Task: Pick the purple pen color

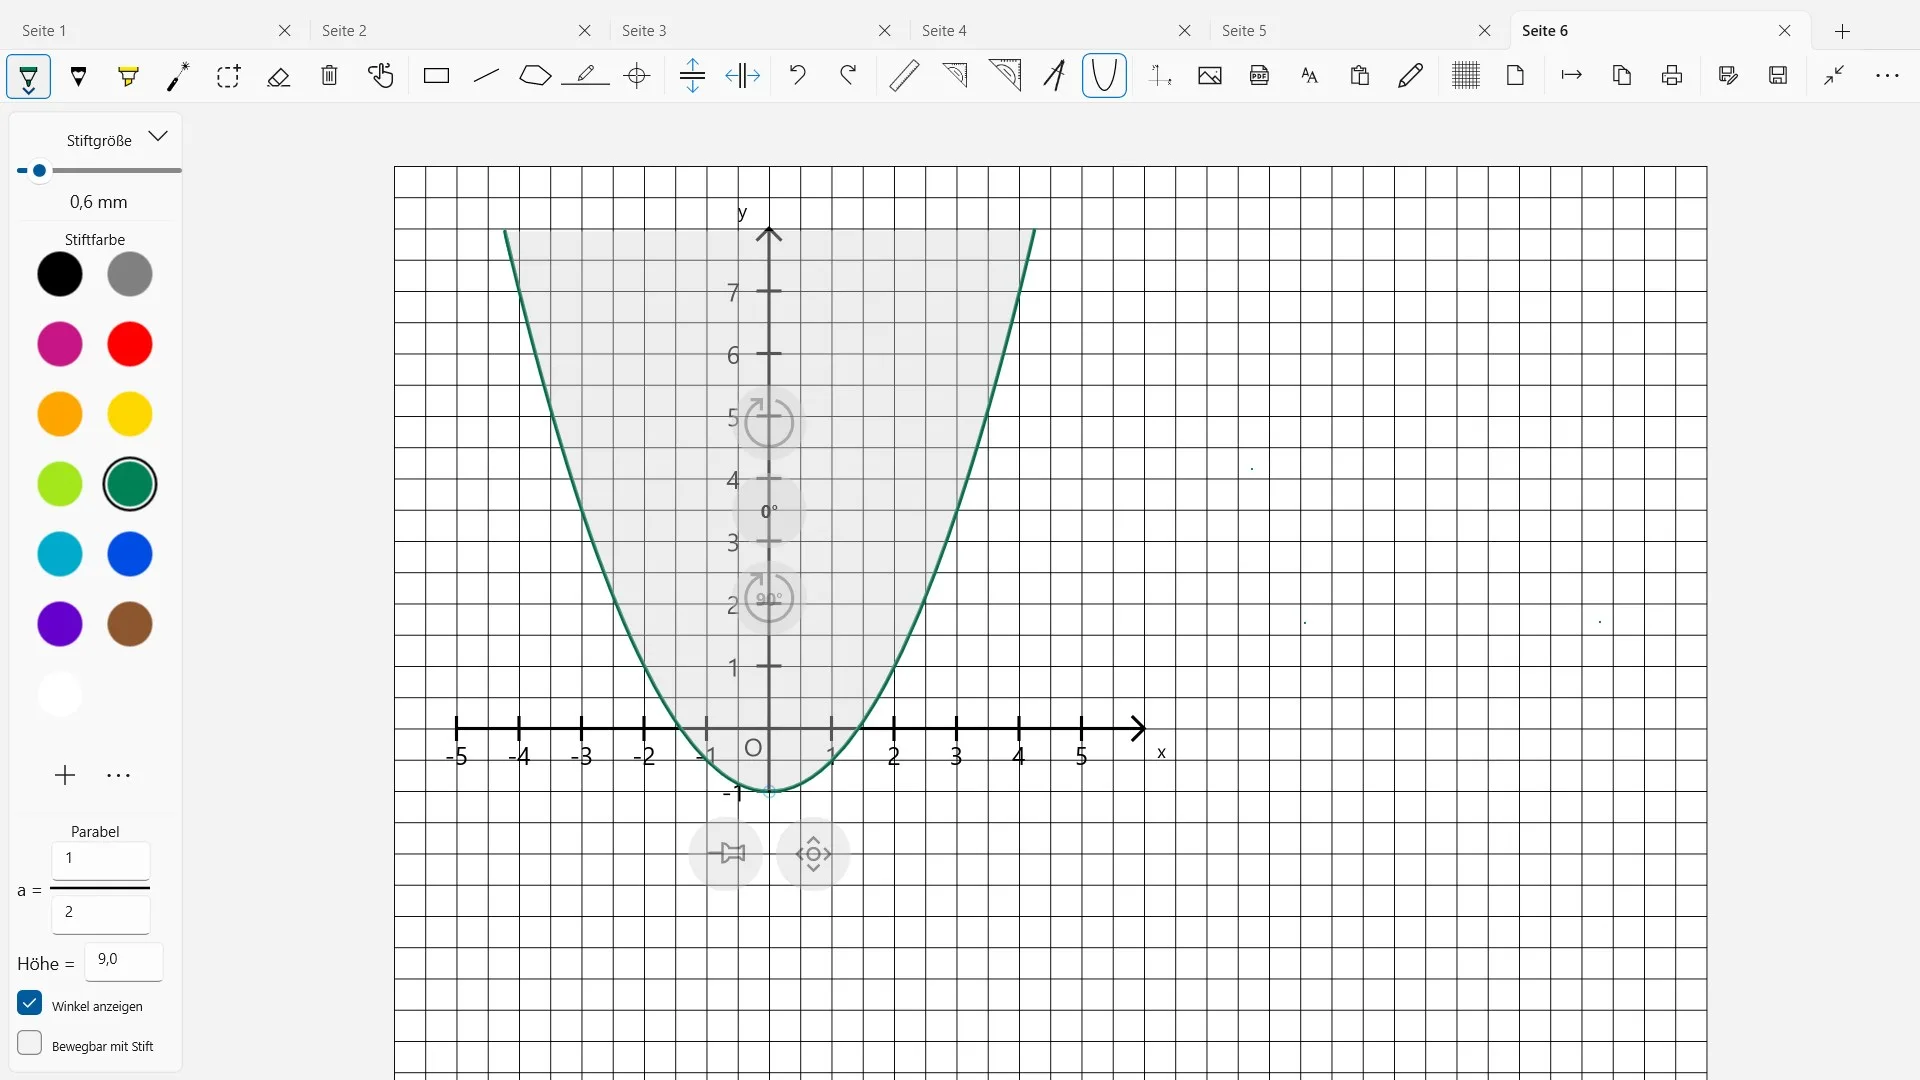Action: 60,624
